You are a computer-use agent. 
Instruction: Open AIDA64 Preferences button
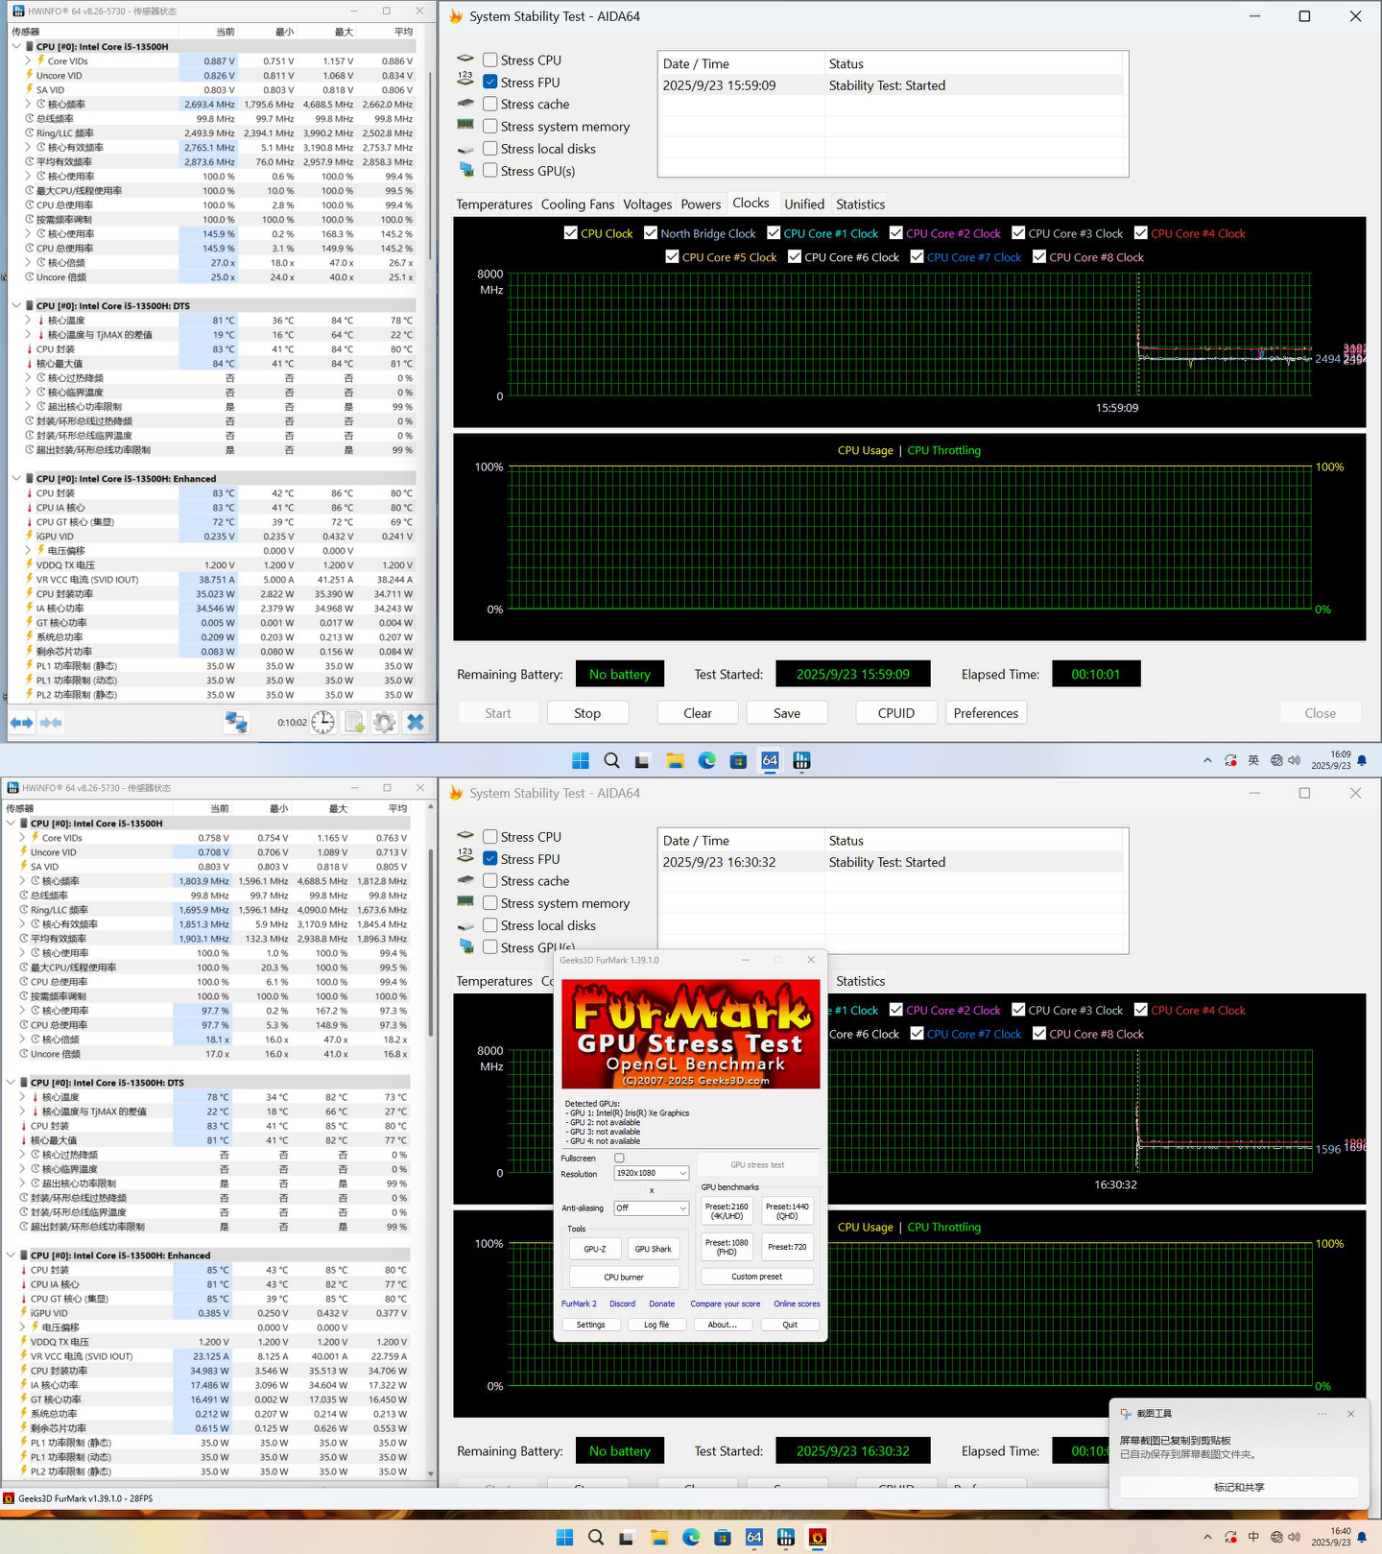(x=985, y=713)
